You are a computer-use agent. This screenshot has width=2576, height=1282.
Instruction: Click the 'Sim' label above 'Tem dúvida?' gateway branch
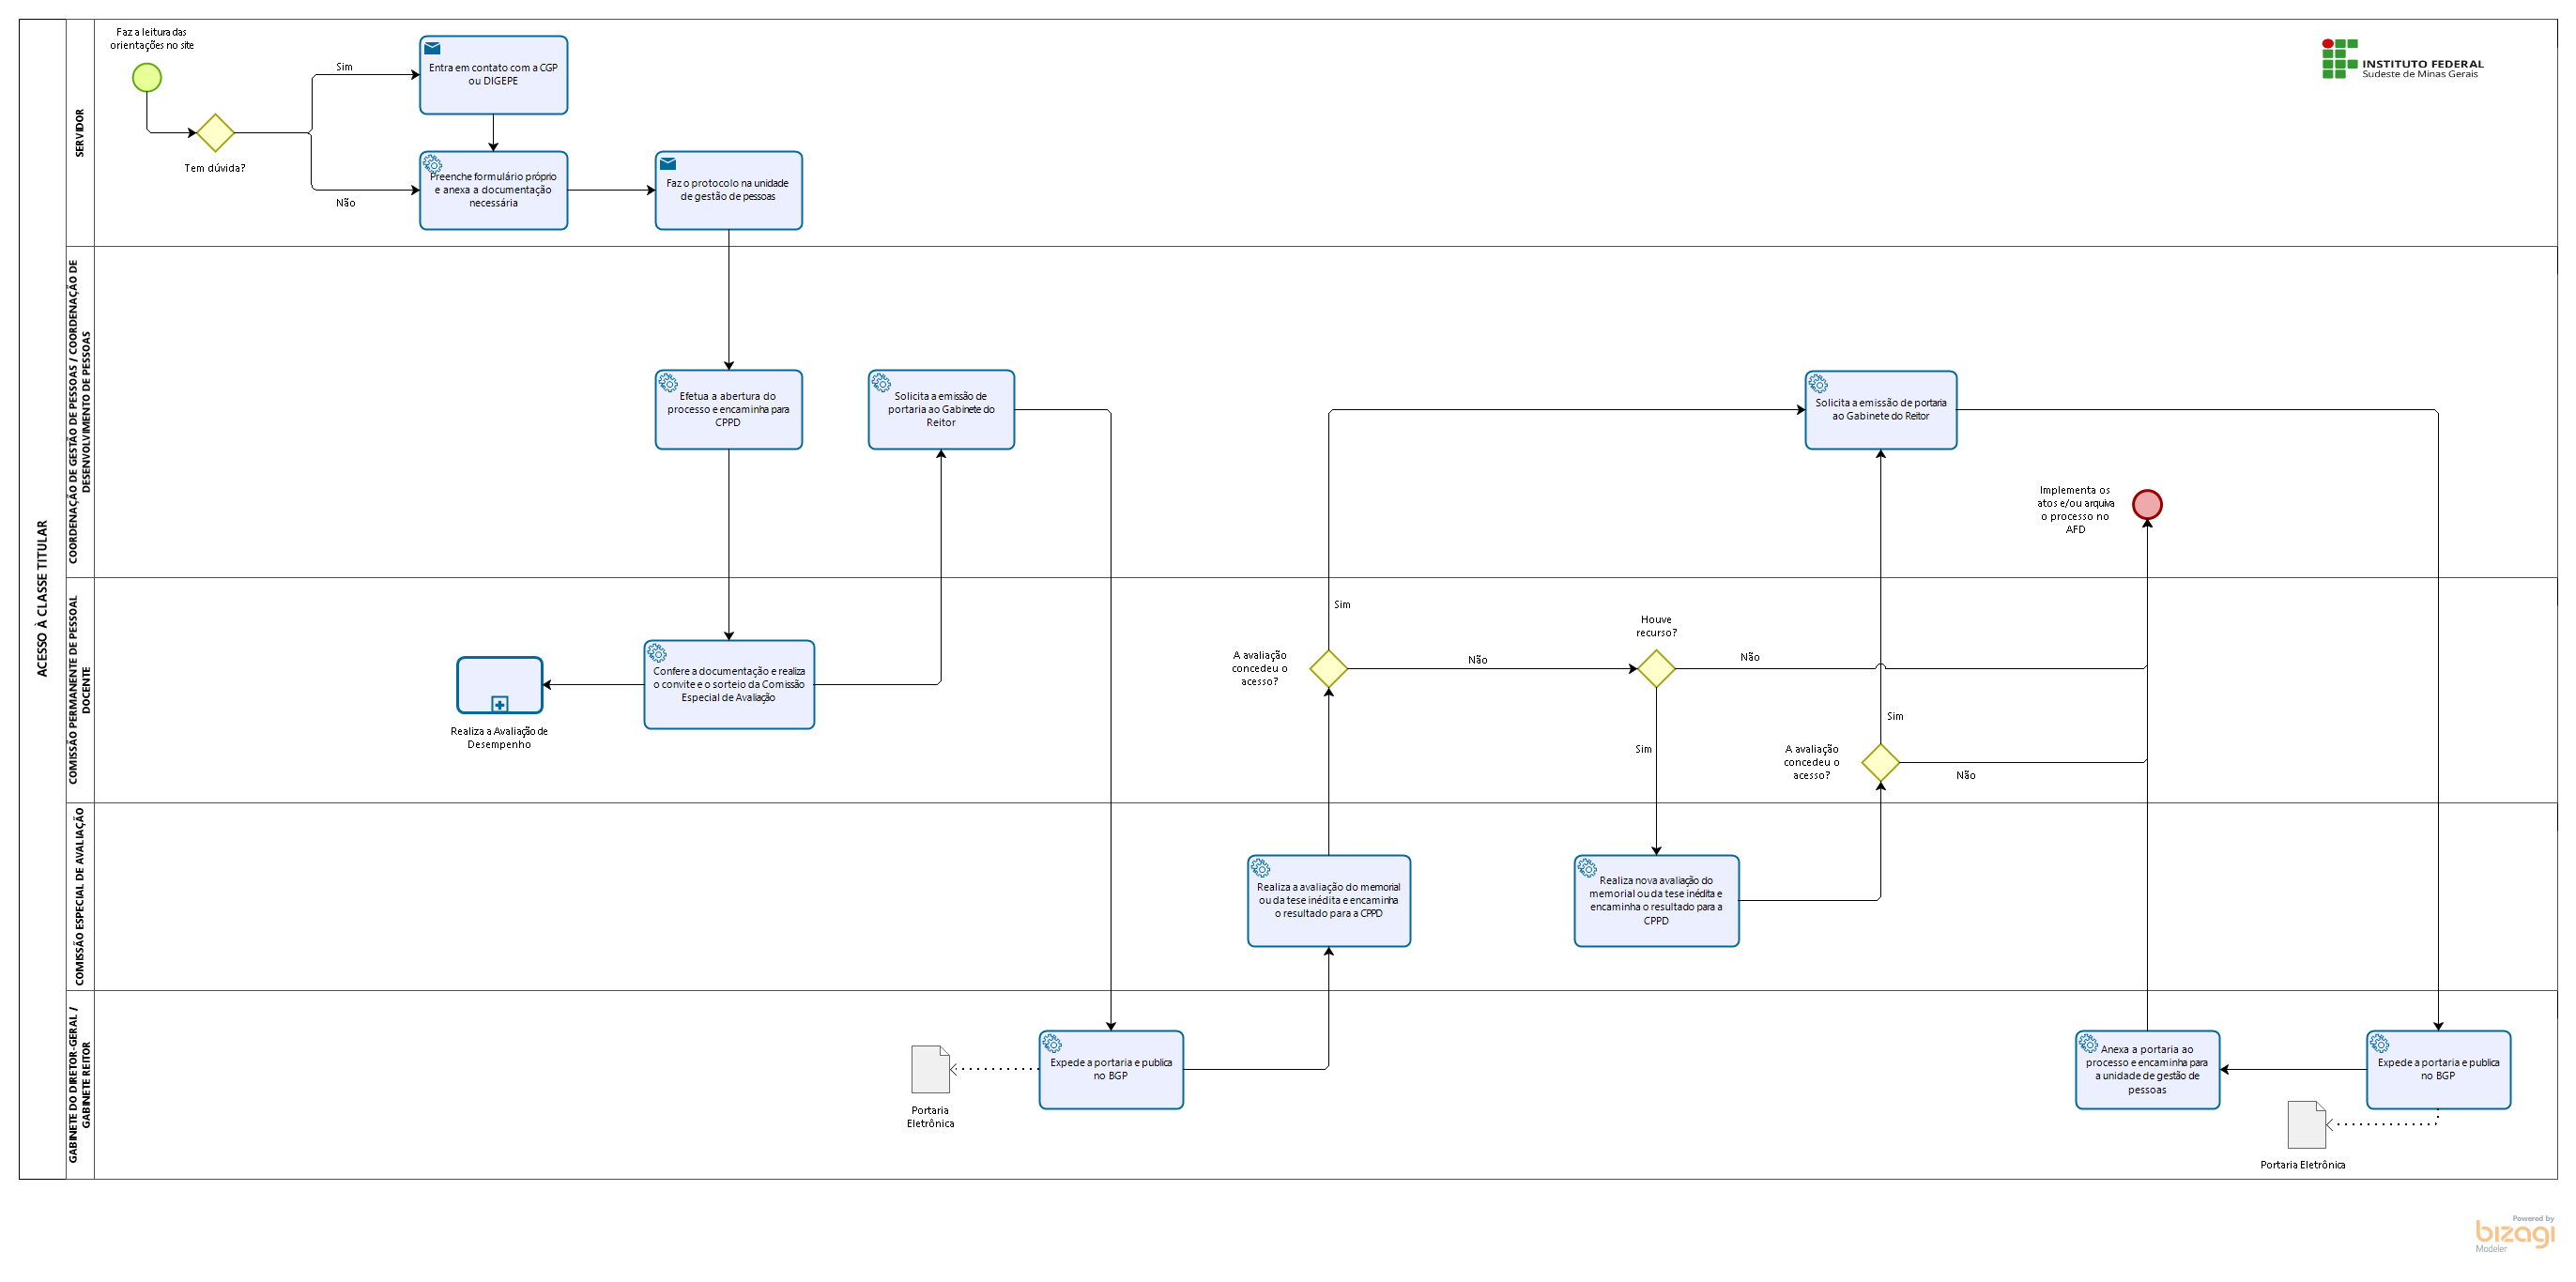[x=344, y=67]
